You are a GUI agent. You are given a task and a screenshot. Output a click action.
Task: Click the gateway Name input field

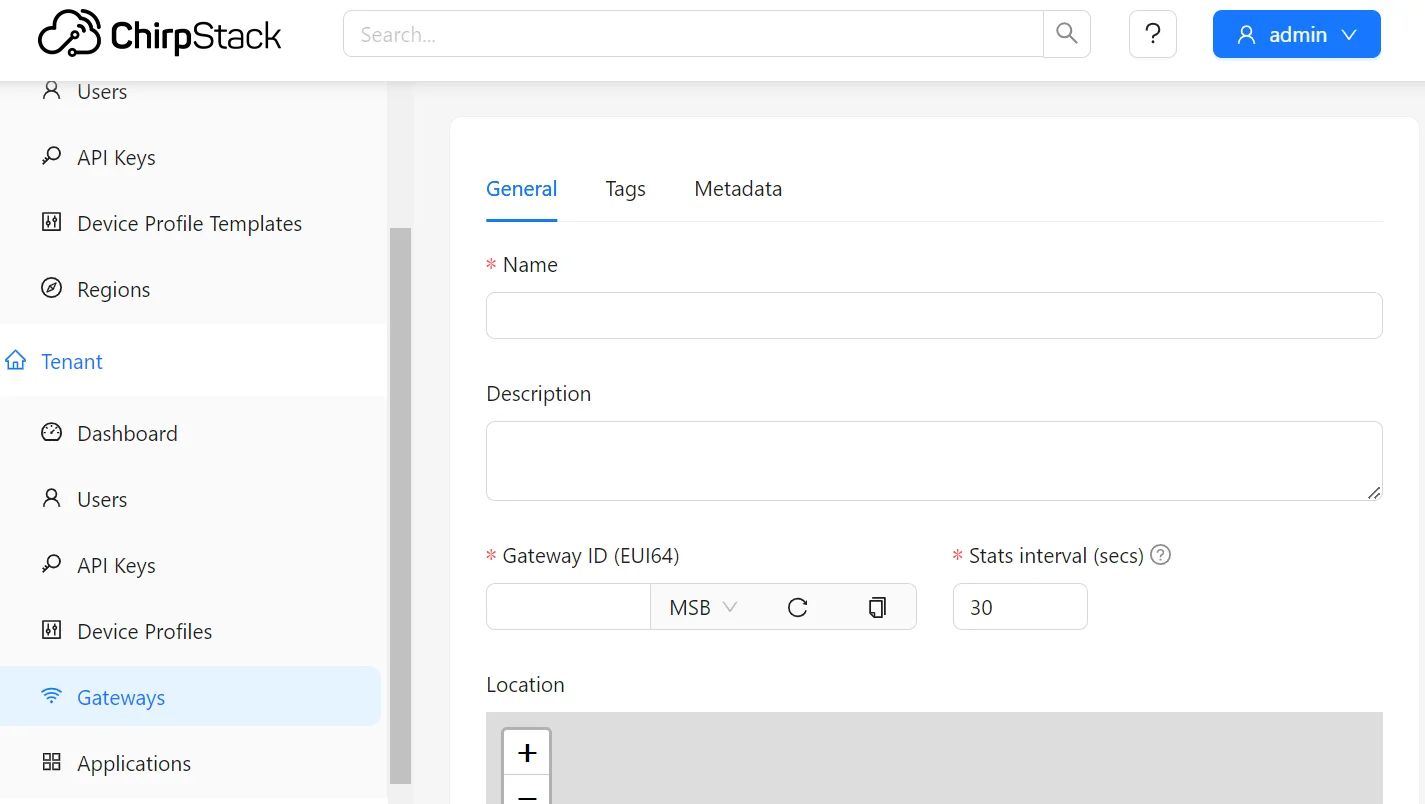coord(933,316)
